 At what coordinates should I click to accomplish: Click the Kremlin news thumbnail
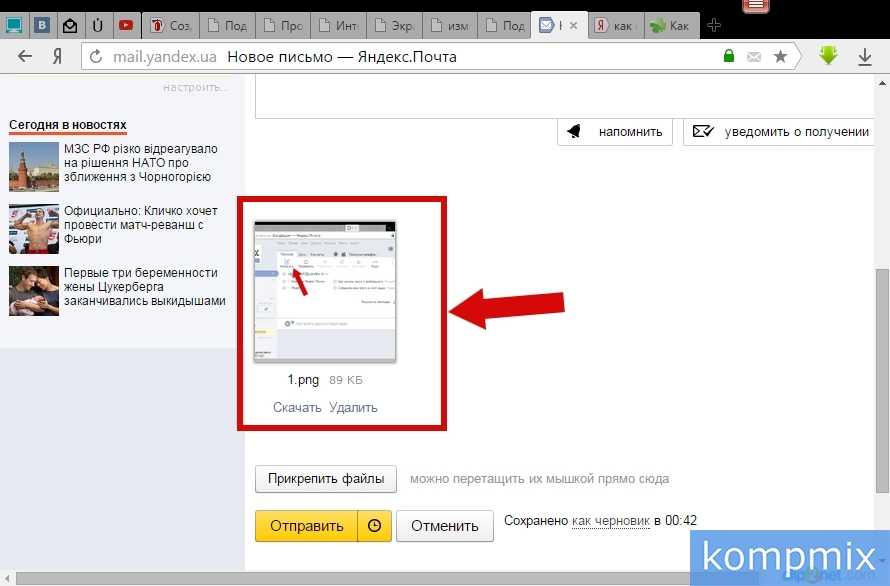pos(34,167)
